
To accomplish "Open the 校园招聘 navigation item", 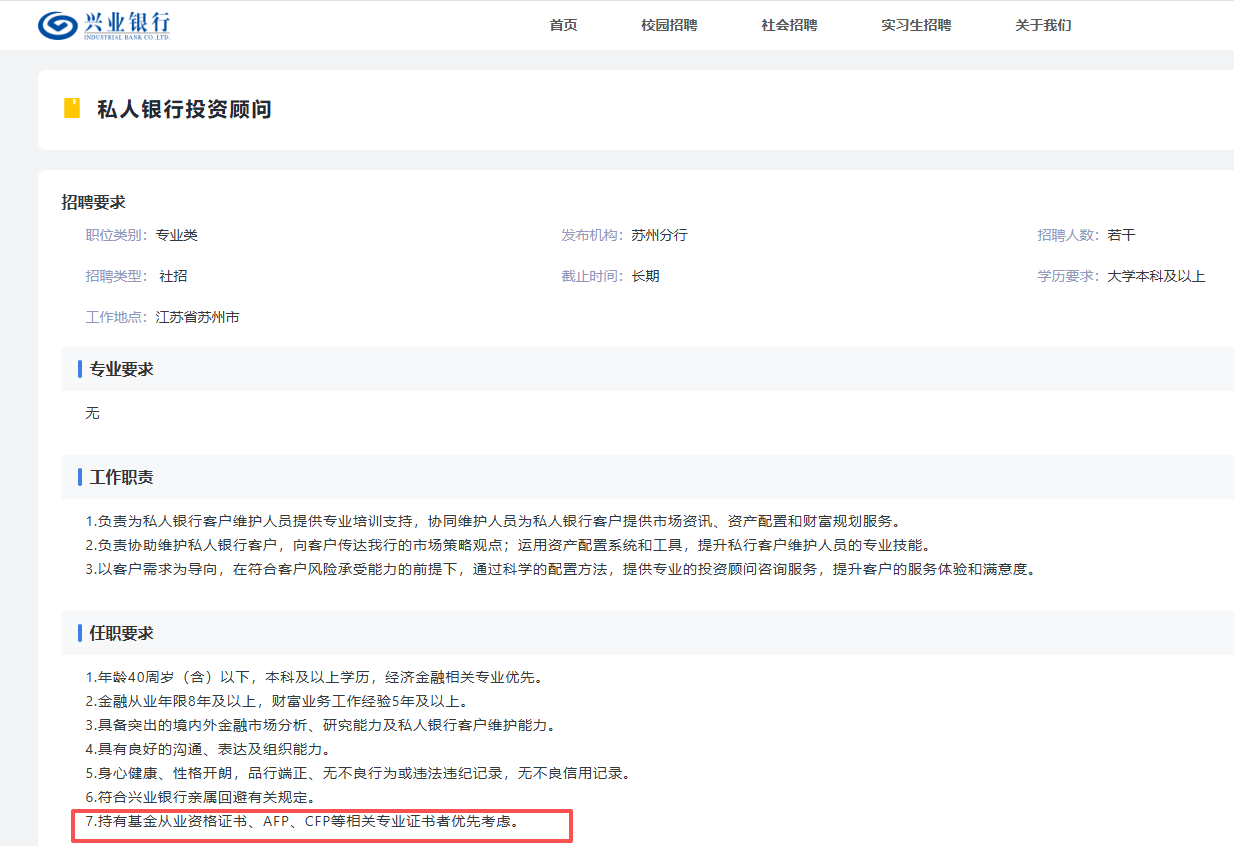I will pos(669,25).
